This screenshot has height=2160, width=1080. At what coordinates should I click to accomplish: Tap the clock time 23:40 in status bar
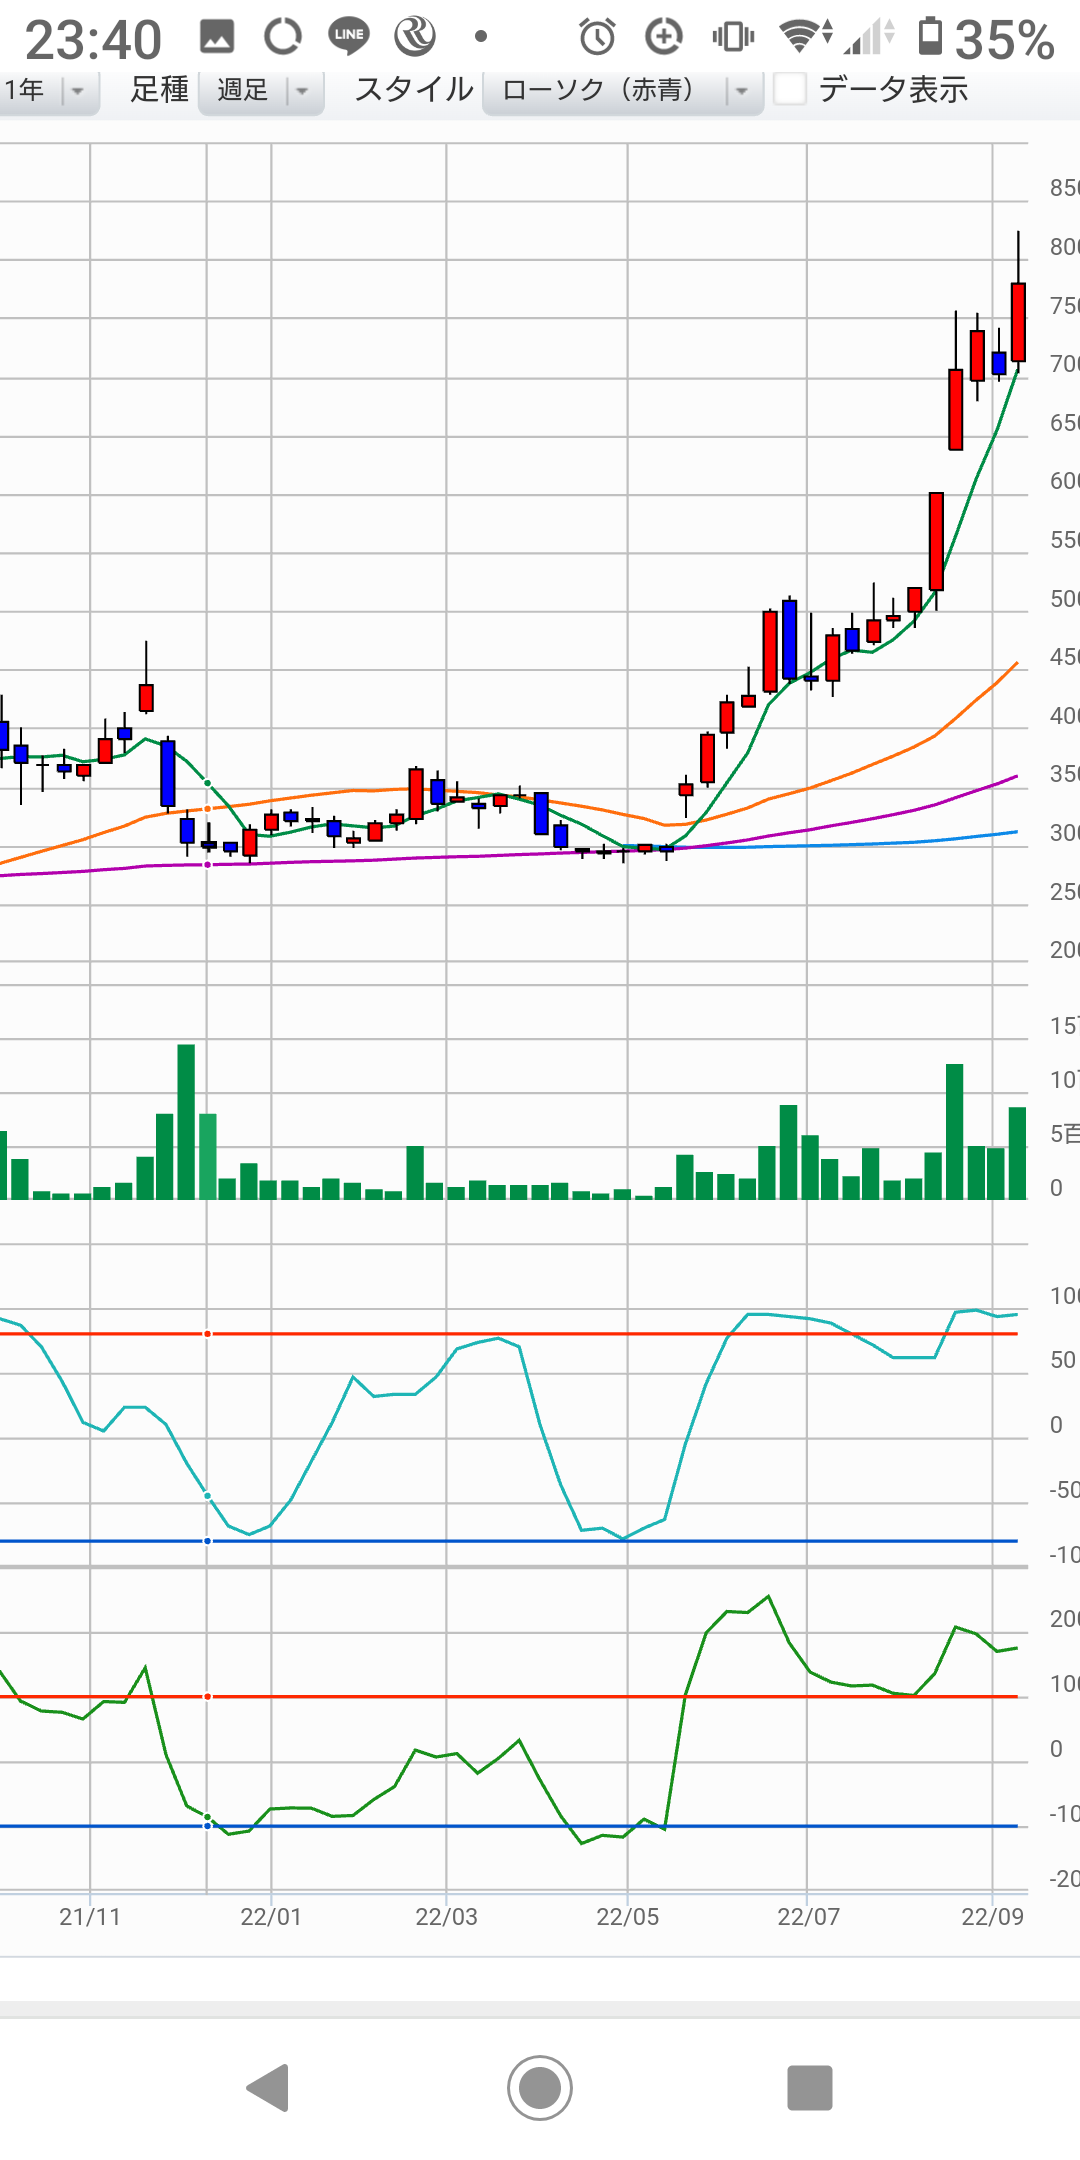(93, 40)
